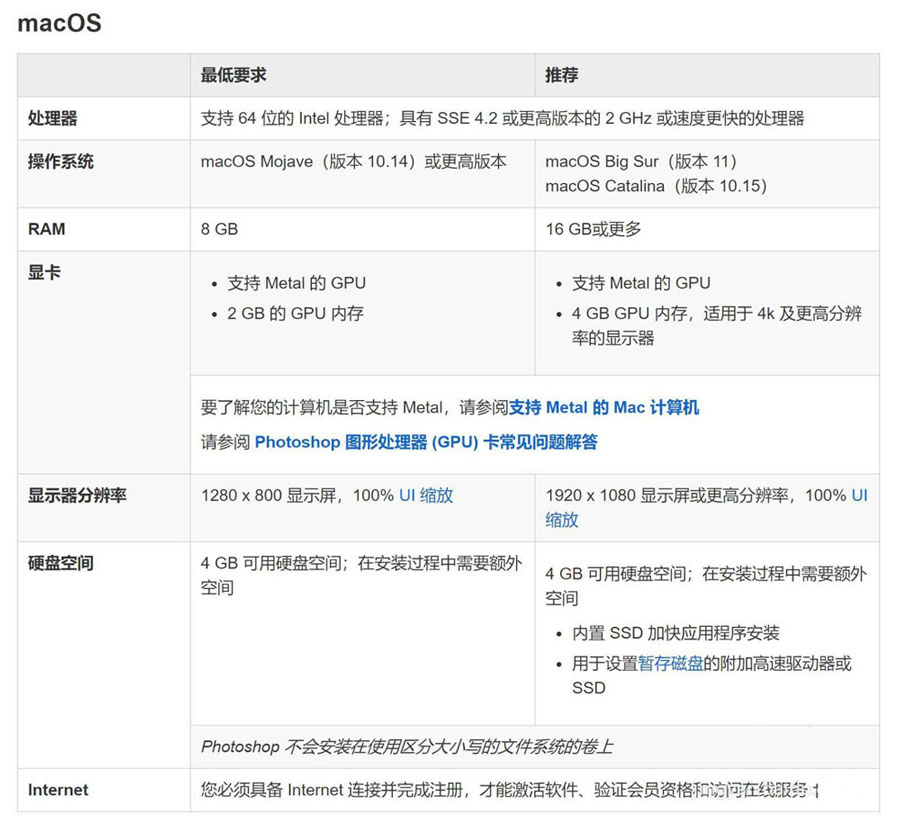Click 支持 Metal 的 GPU in 最低要求 column

[x=296, y=283]
